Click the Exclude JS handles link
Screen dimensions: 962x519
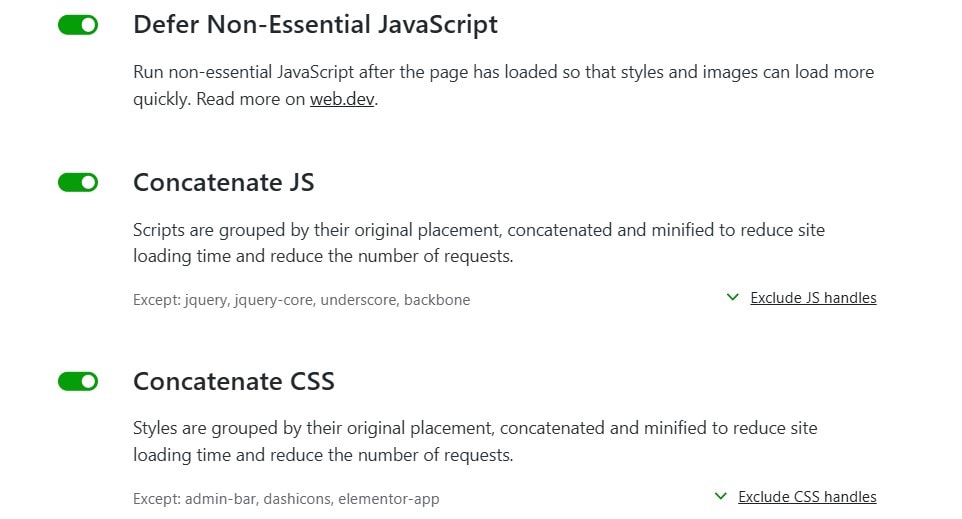[813, 298]
